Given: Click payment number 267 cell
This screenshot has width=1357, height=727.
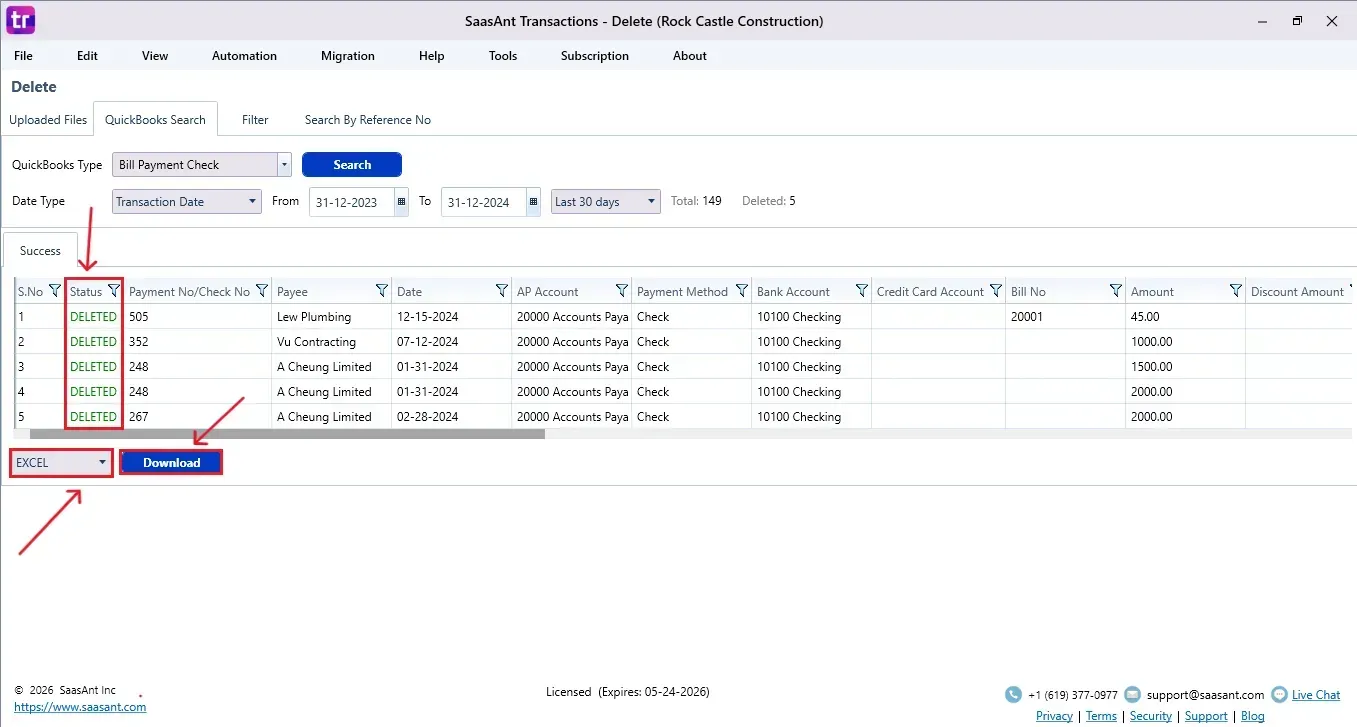Looking at the screenshot, I should point(197,416).
